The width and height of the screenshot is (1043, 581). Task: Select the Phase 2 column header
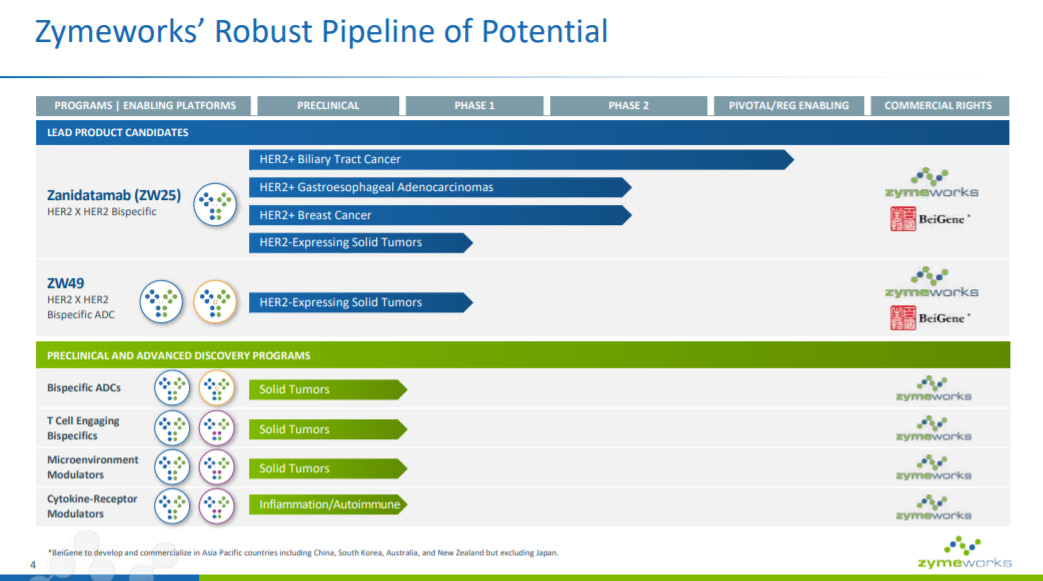(x=629, y=106)
